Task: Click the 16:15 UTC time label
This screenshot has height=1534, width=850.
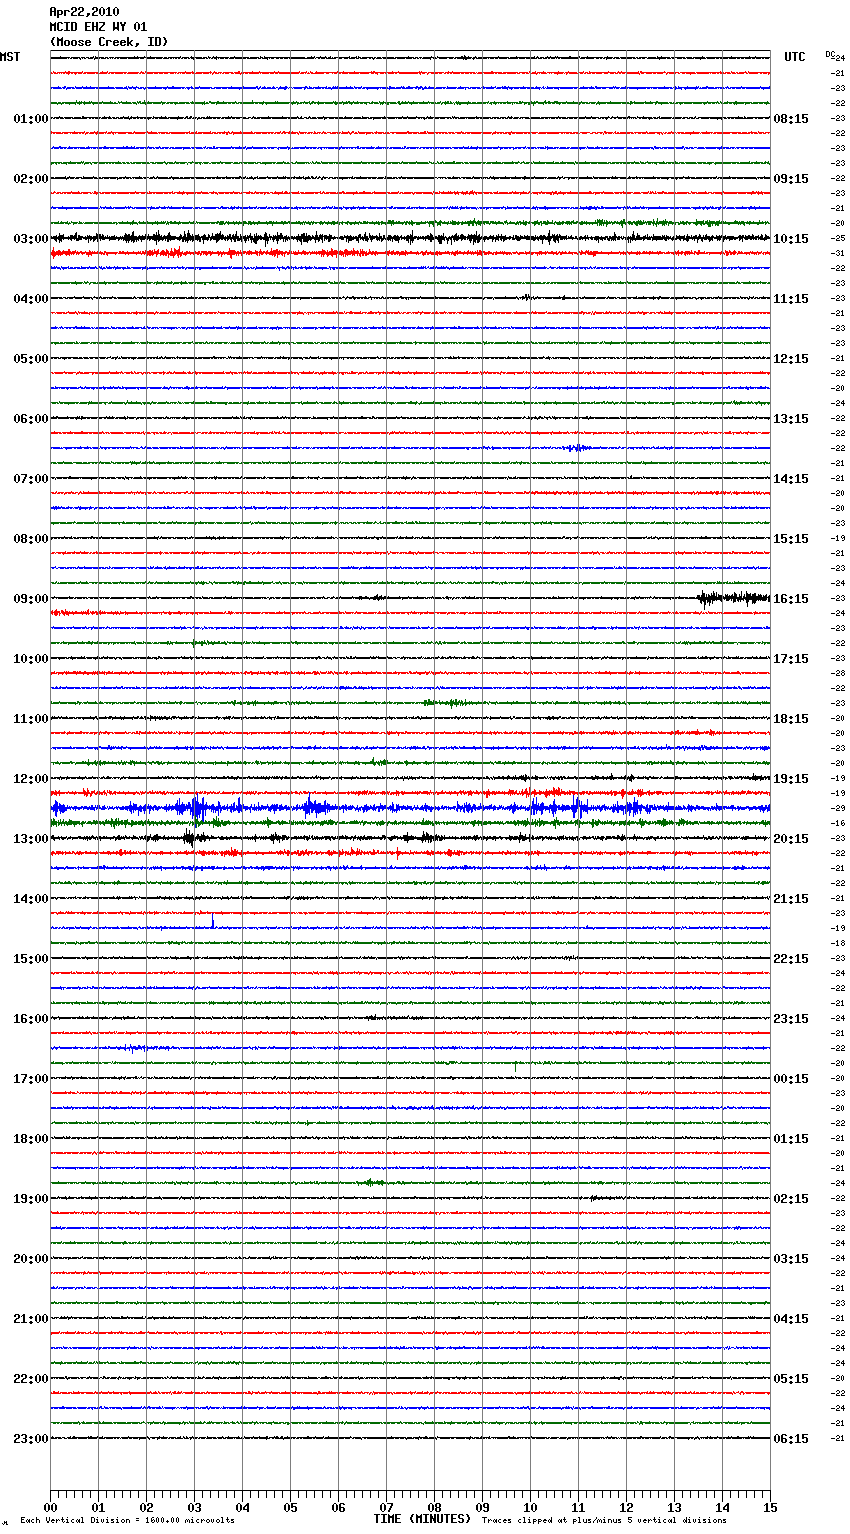Action: (x=791, y=599)
